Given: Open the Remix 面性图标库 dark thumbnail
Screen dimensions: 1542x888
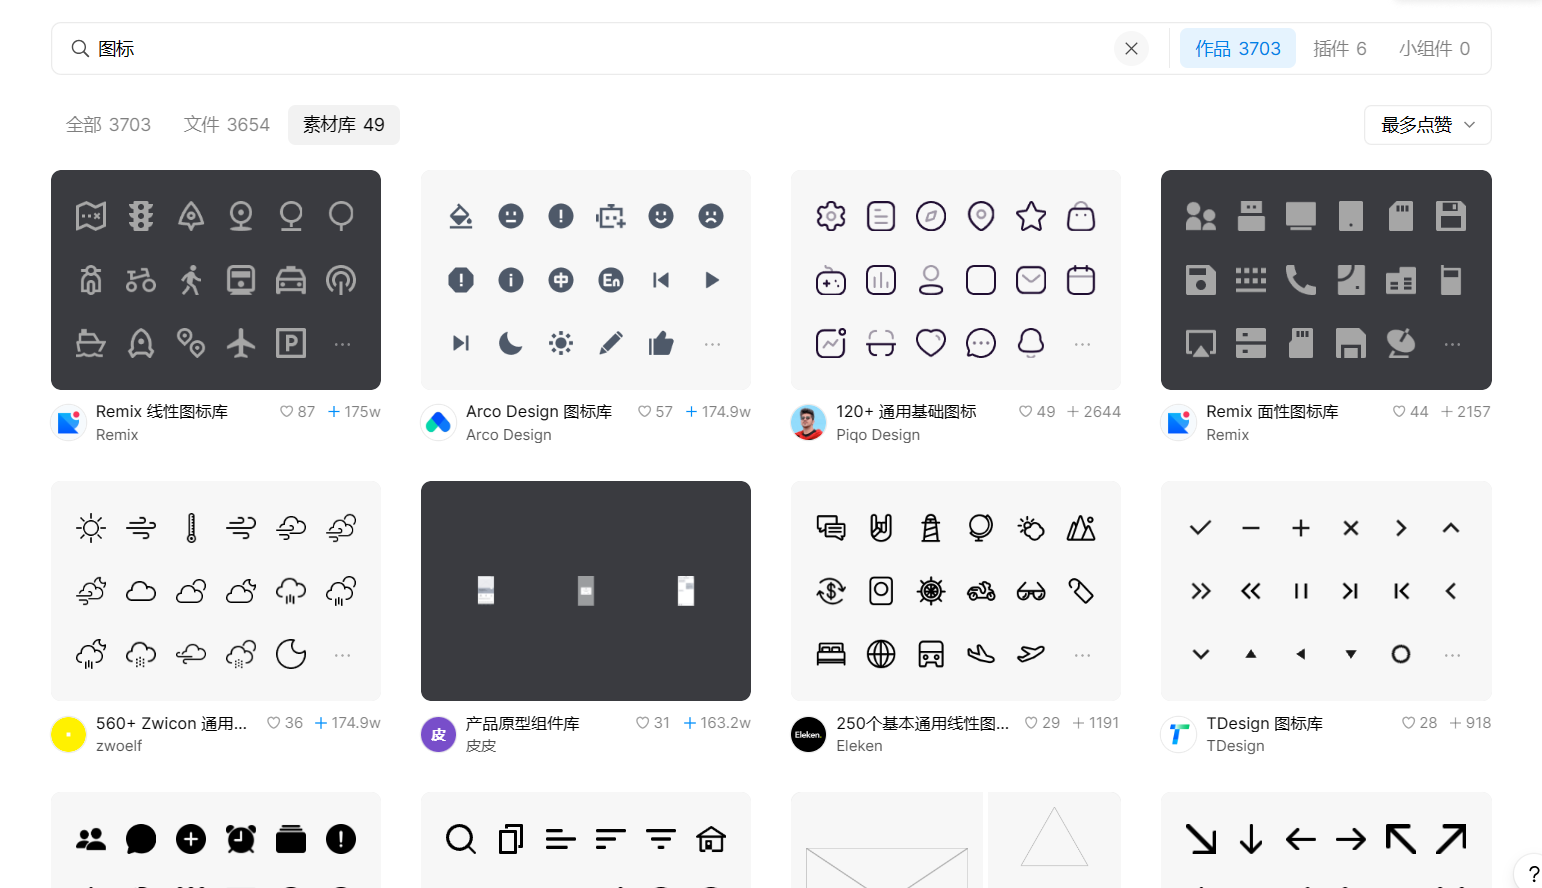Looking at the screenshot, I should [1326, 280].
